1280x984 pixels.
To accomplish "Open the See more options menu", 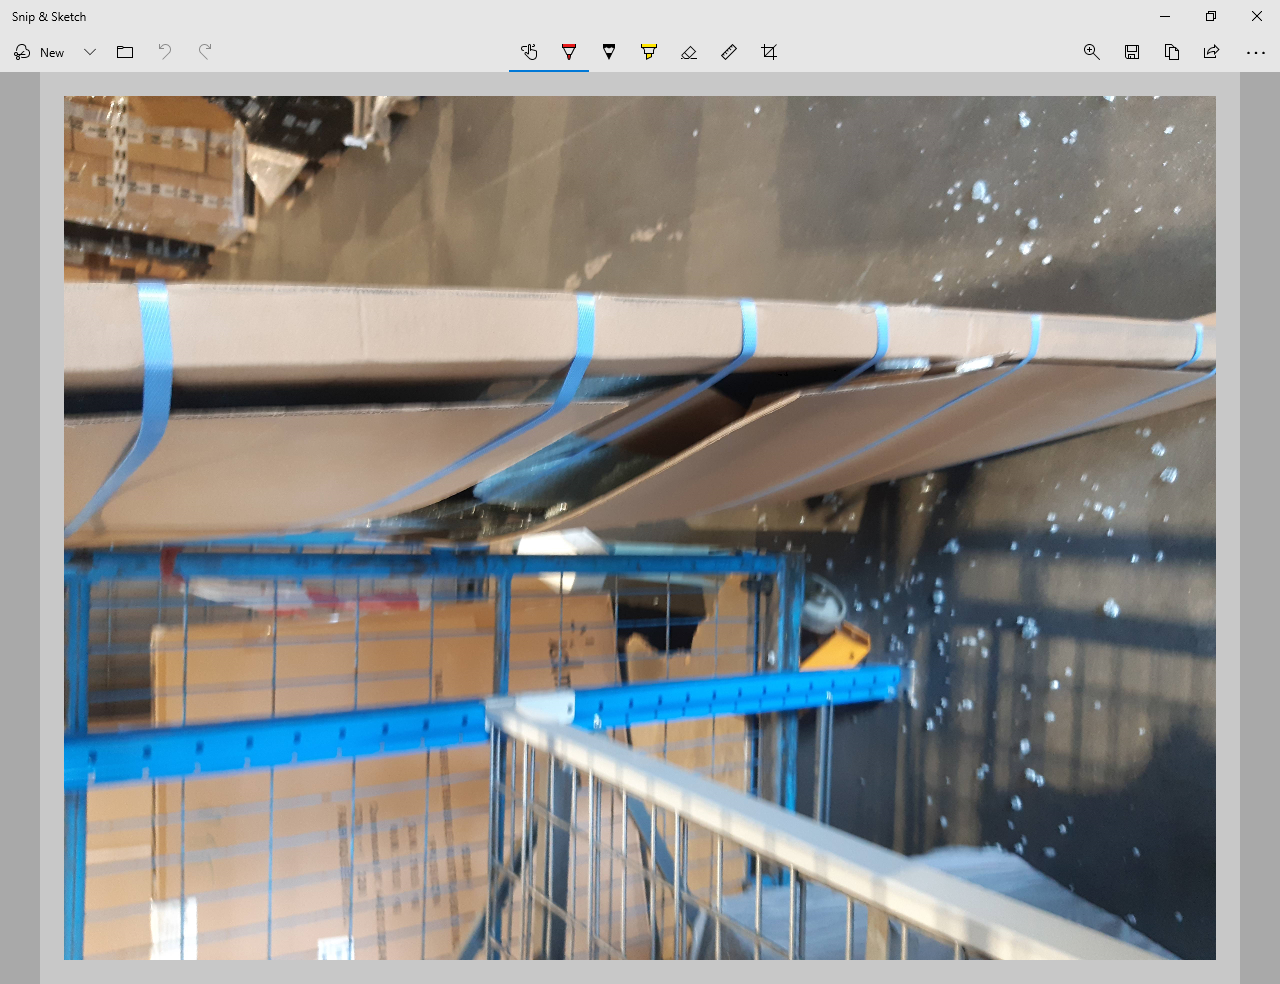I will [1256, 52].
